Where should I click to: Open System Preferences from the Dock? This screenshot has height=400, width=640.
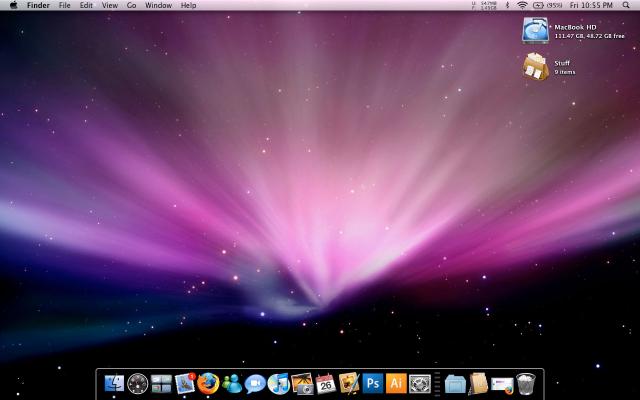click(420, 384)
